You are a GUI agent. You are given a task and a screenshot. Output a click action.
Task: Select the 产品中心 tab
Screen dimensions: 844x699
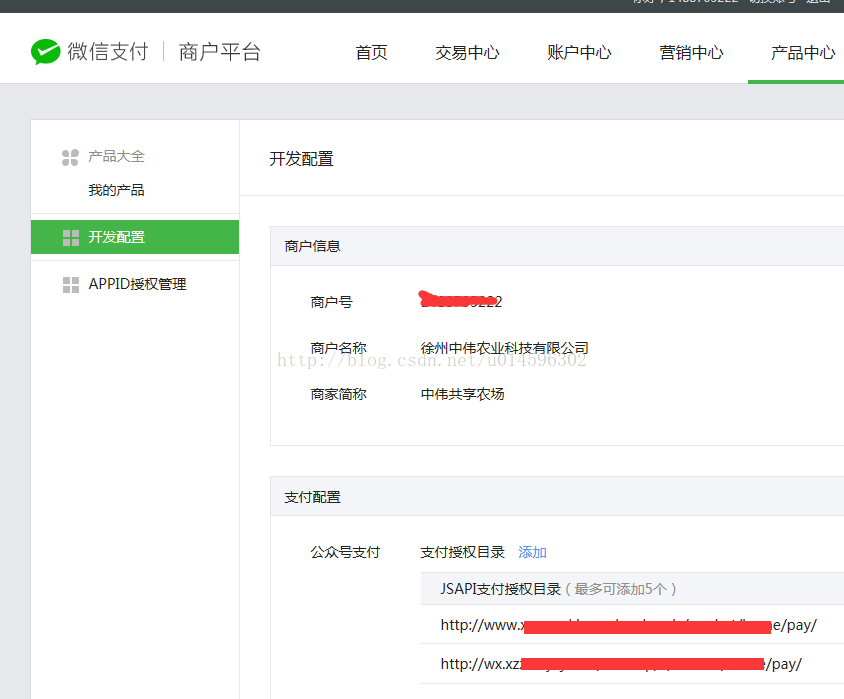[803, 52]
